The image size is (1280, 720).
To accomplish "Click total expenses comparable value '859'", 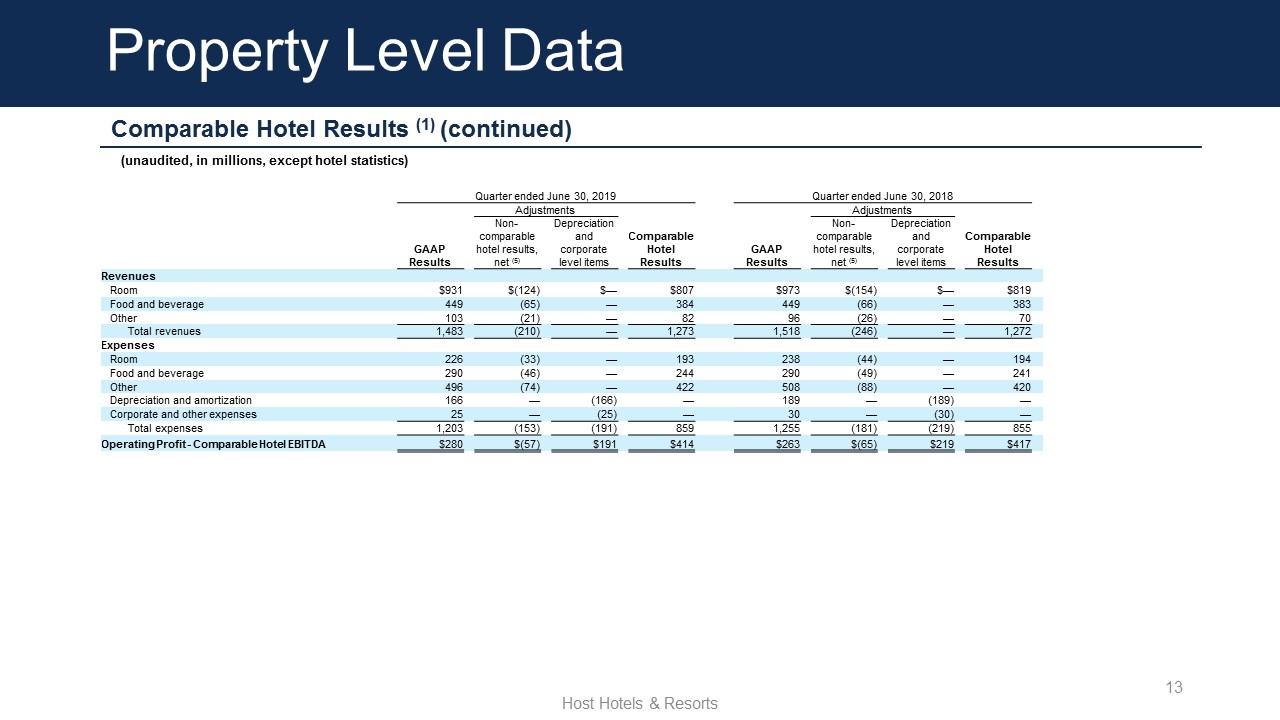I will point(684,428).
